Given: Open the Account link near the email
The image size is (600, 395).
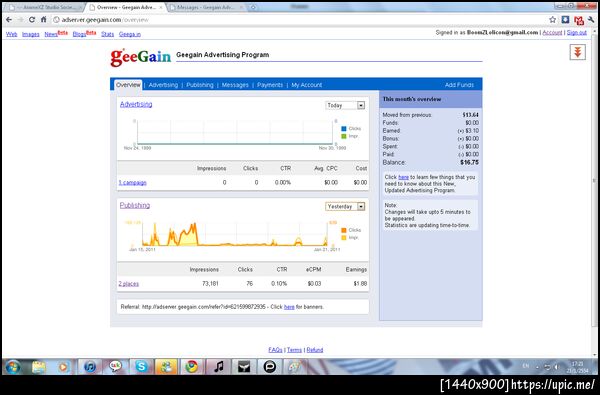Looking at the screenshot, I should coord(552,33).
